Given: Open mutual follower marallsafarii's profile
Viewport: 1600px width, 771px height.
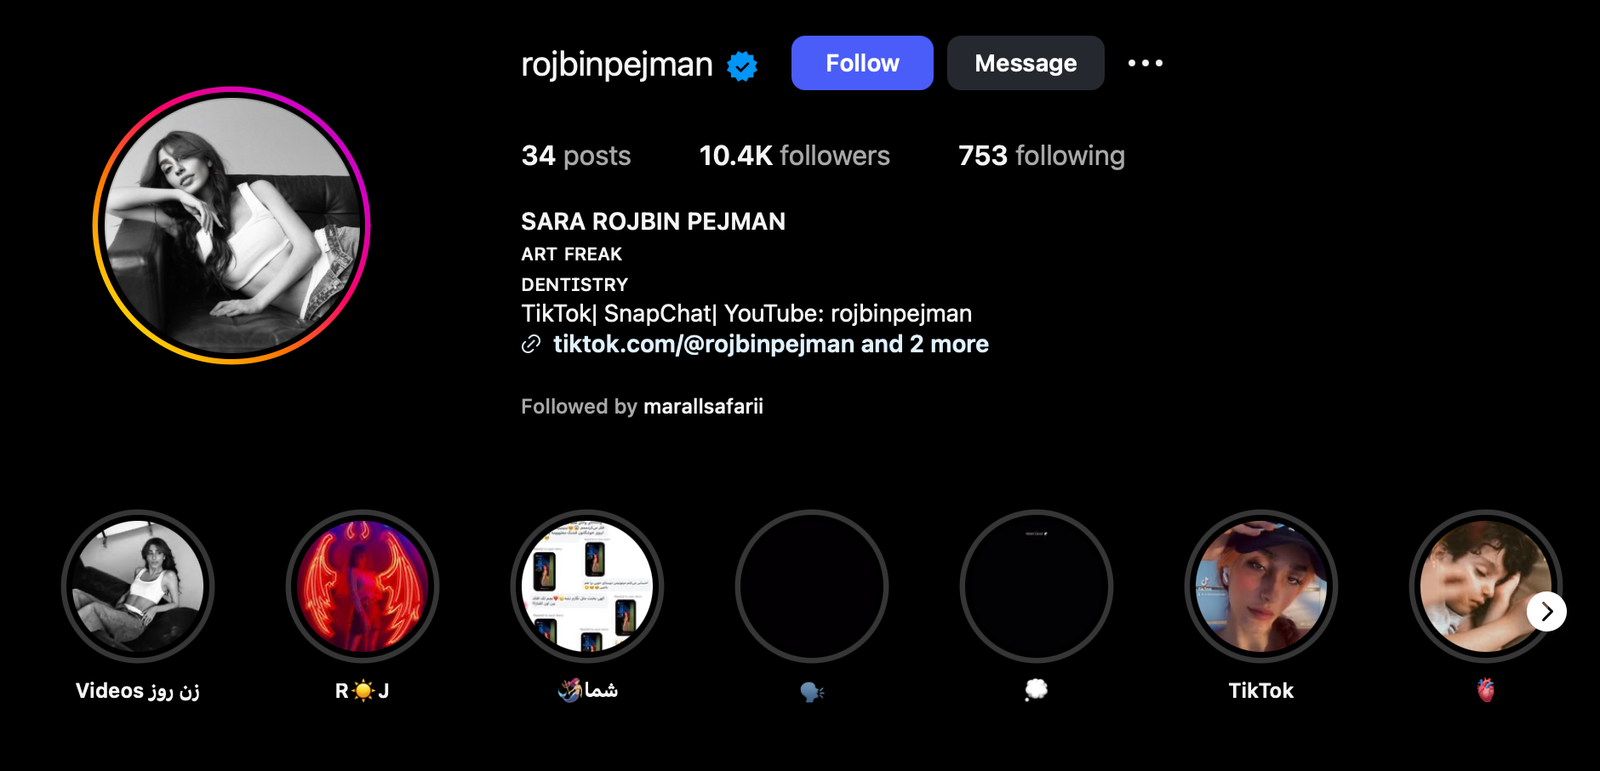Looking at the screenshot, I should [703, 406].
